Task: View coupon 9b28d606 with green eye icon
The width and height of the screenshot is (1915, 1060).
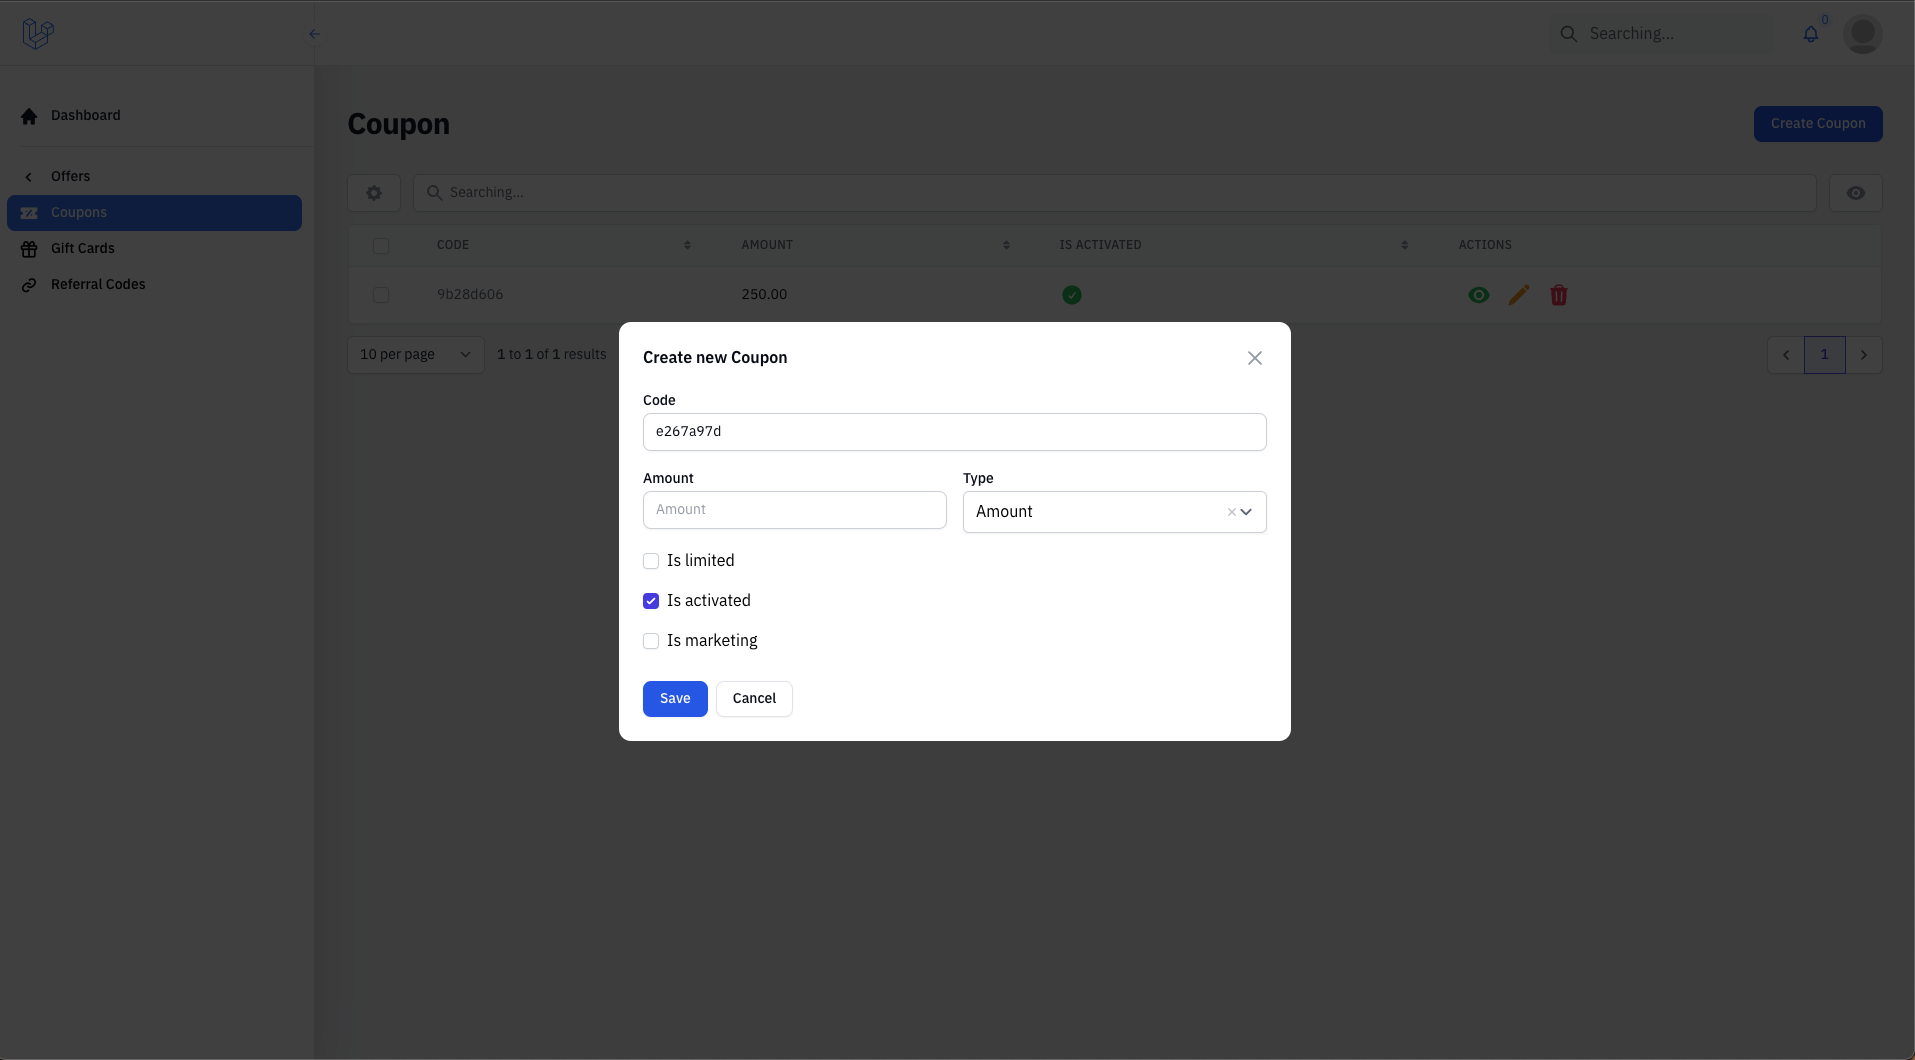Action: [x=1479, y=295]
